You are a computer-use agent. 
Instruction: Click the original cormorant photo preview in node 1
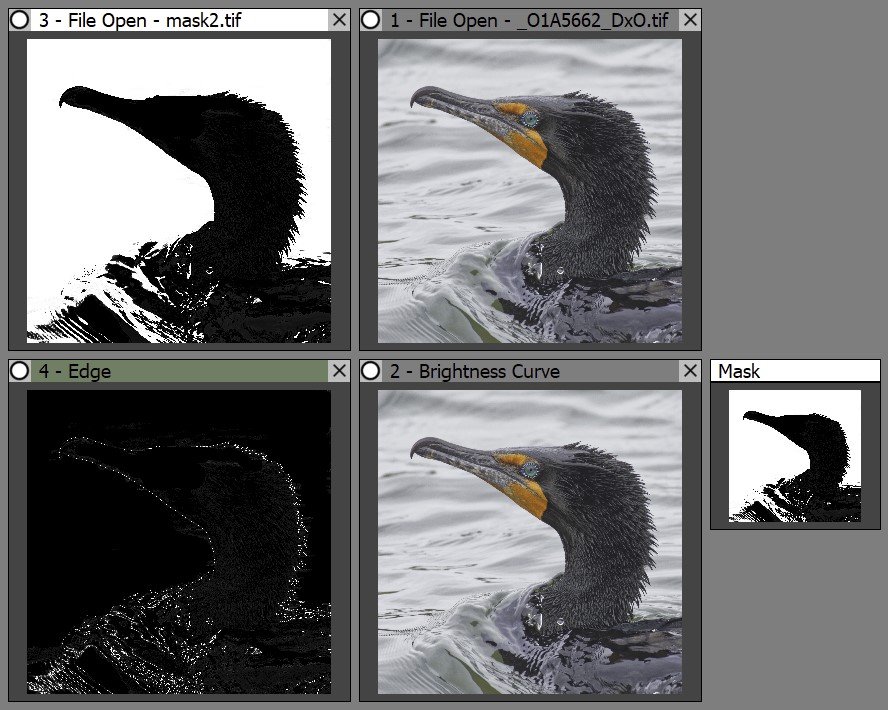[x=529, y=191]
